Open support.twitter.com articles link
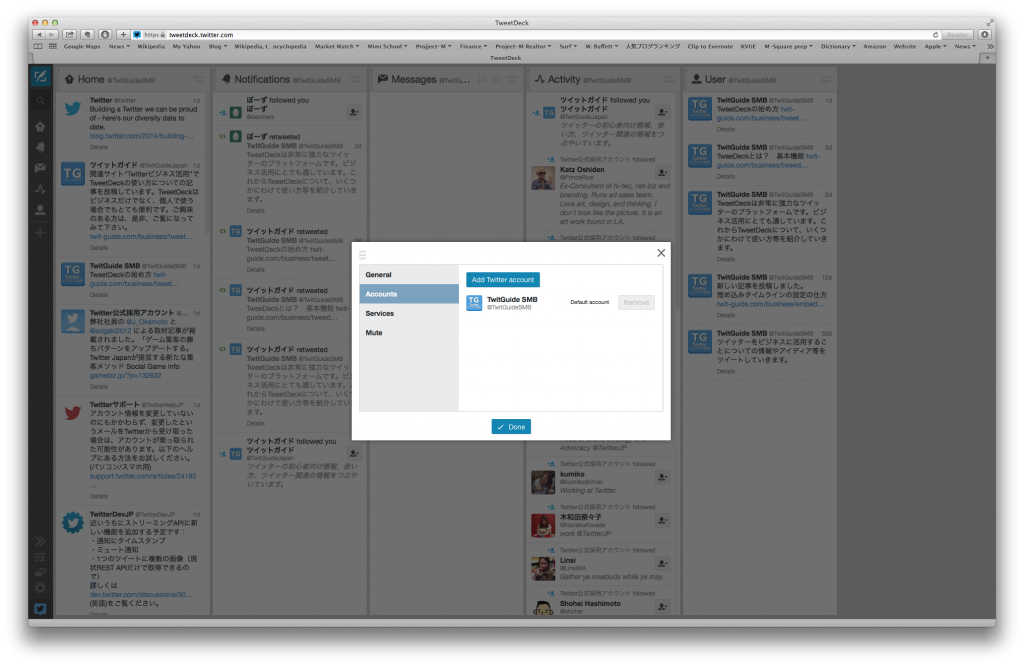Viewport: 1024px width, 666px height. [x=142, y=476]
